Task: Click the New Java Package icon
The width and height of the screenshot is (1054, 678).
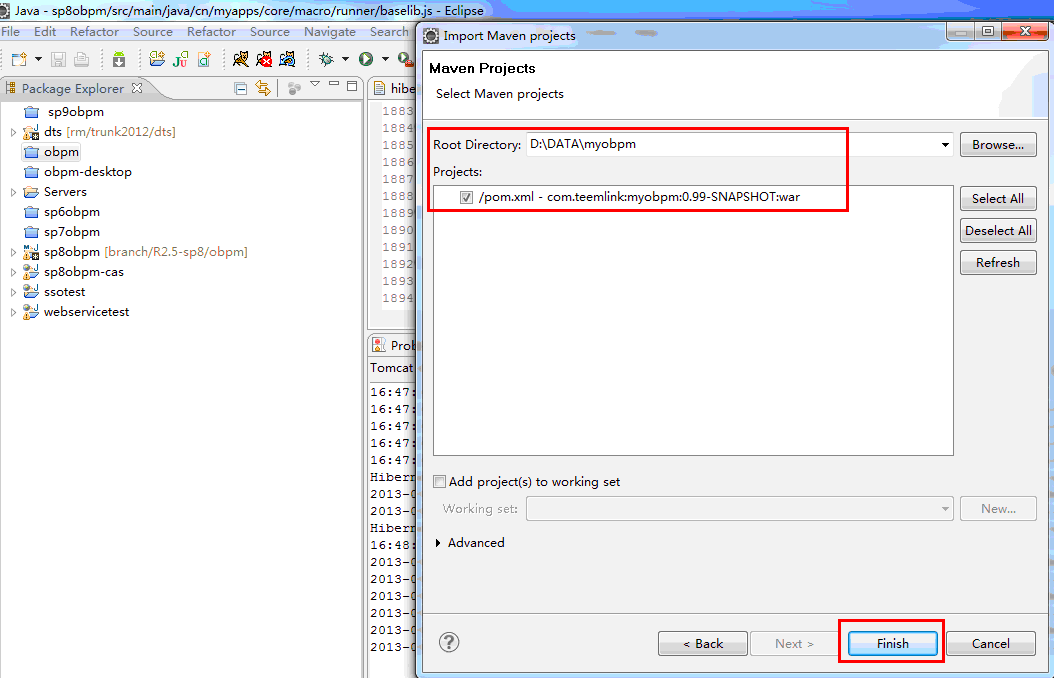Action: coord(157,59)
